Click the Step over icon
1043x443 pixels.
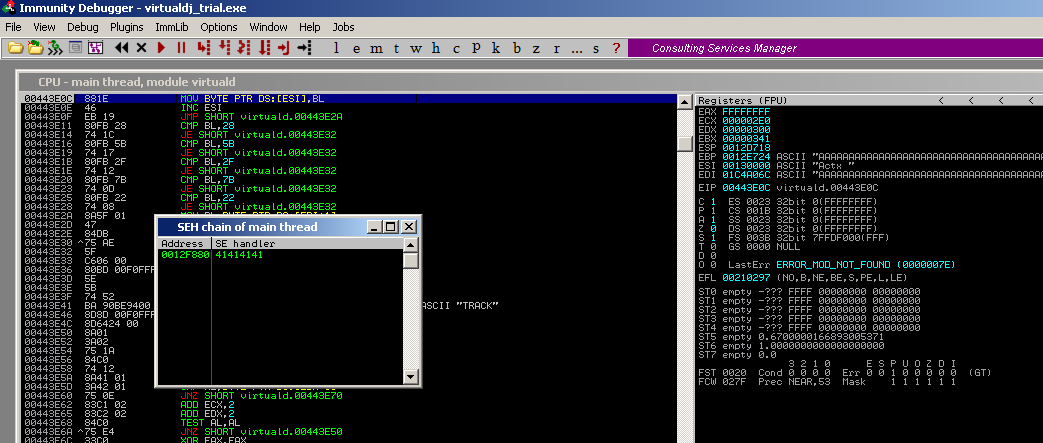224,47
